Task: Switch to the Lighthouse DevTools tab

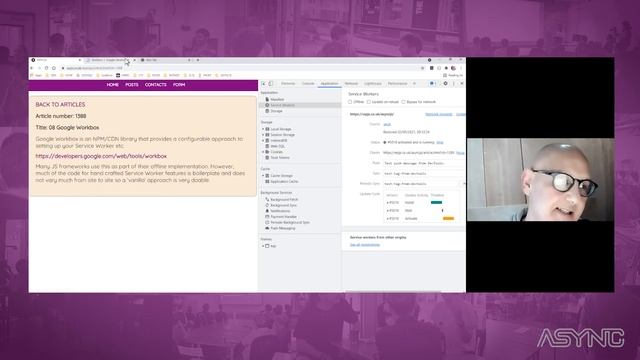Action: point(373,84)
